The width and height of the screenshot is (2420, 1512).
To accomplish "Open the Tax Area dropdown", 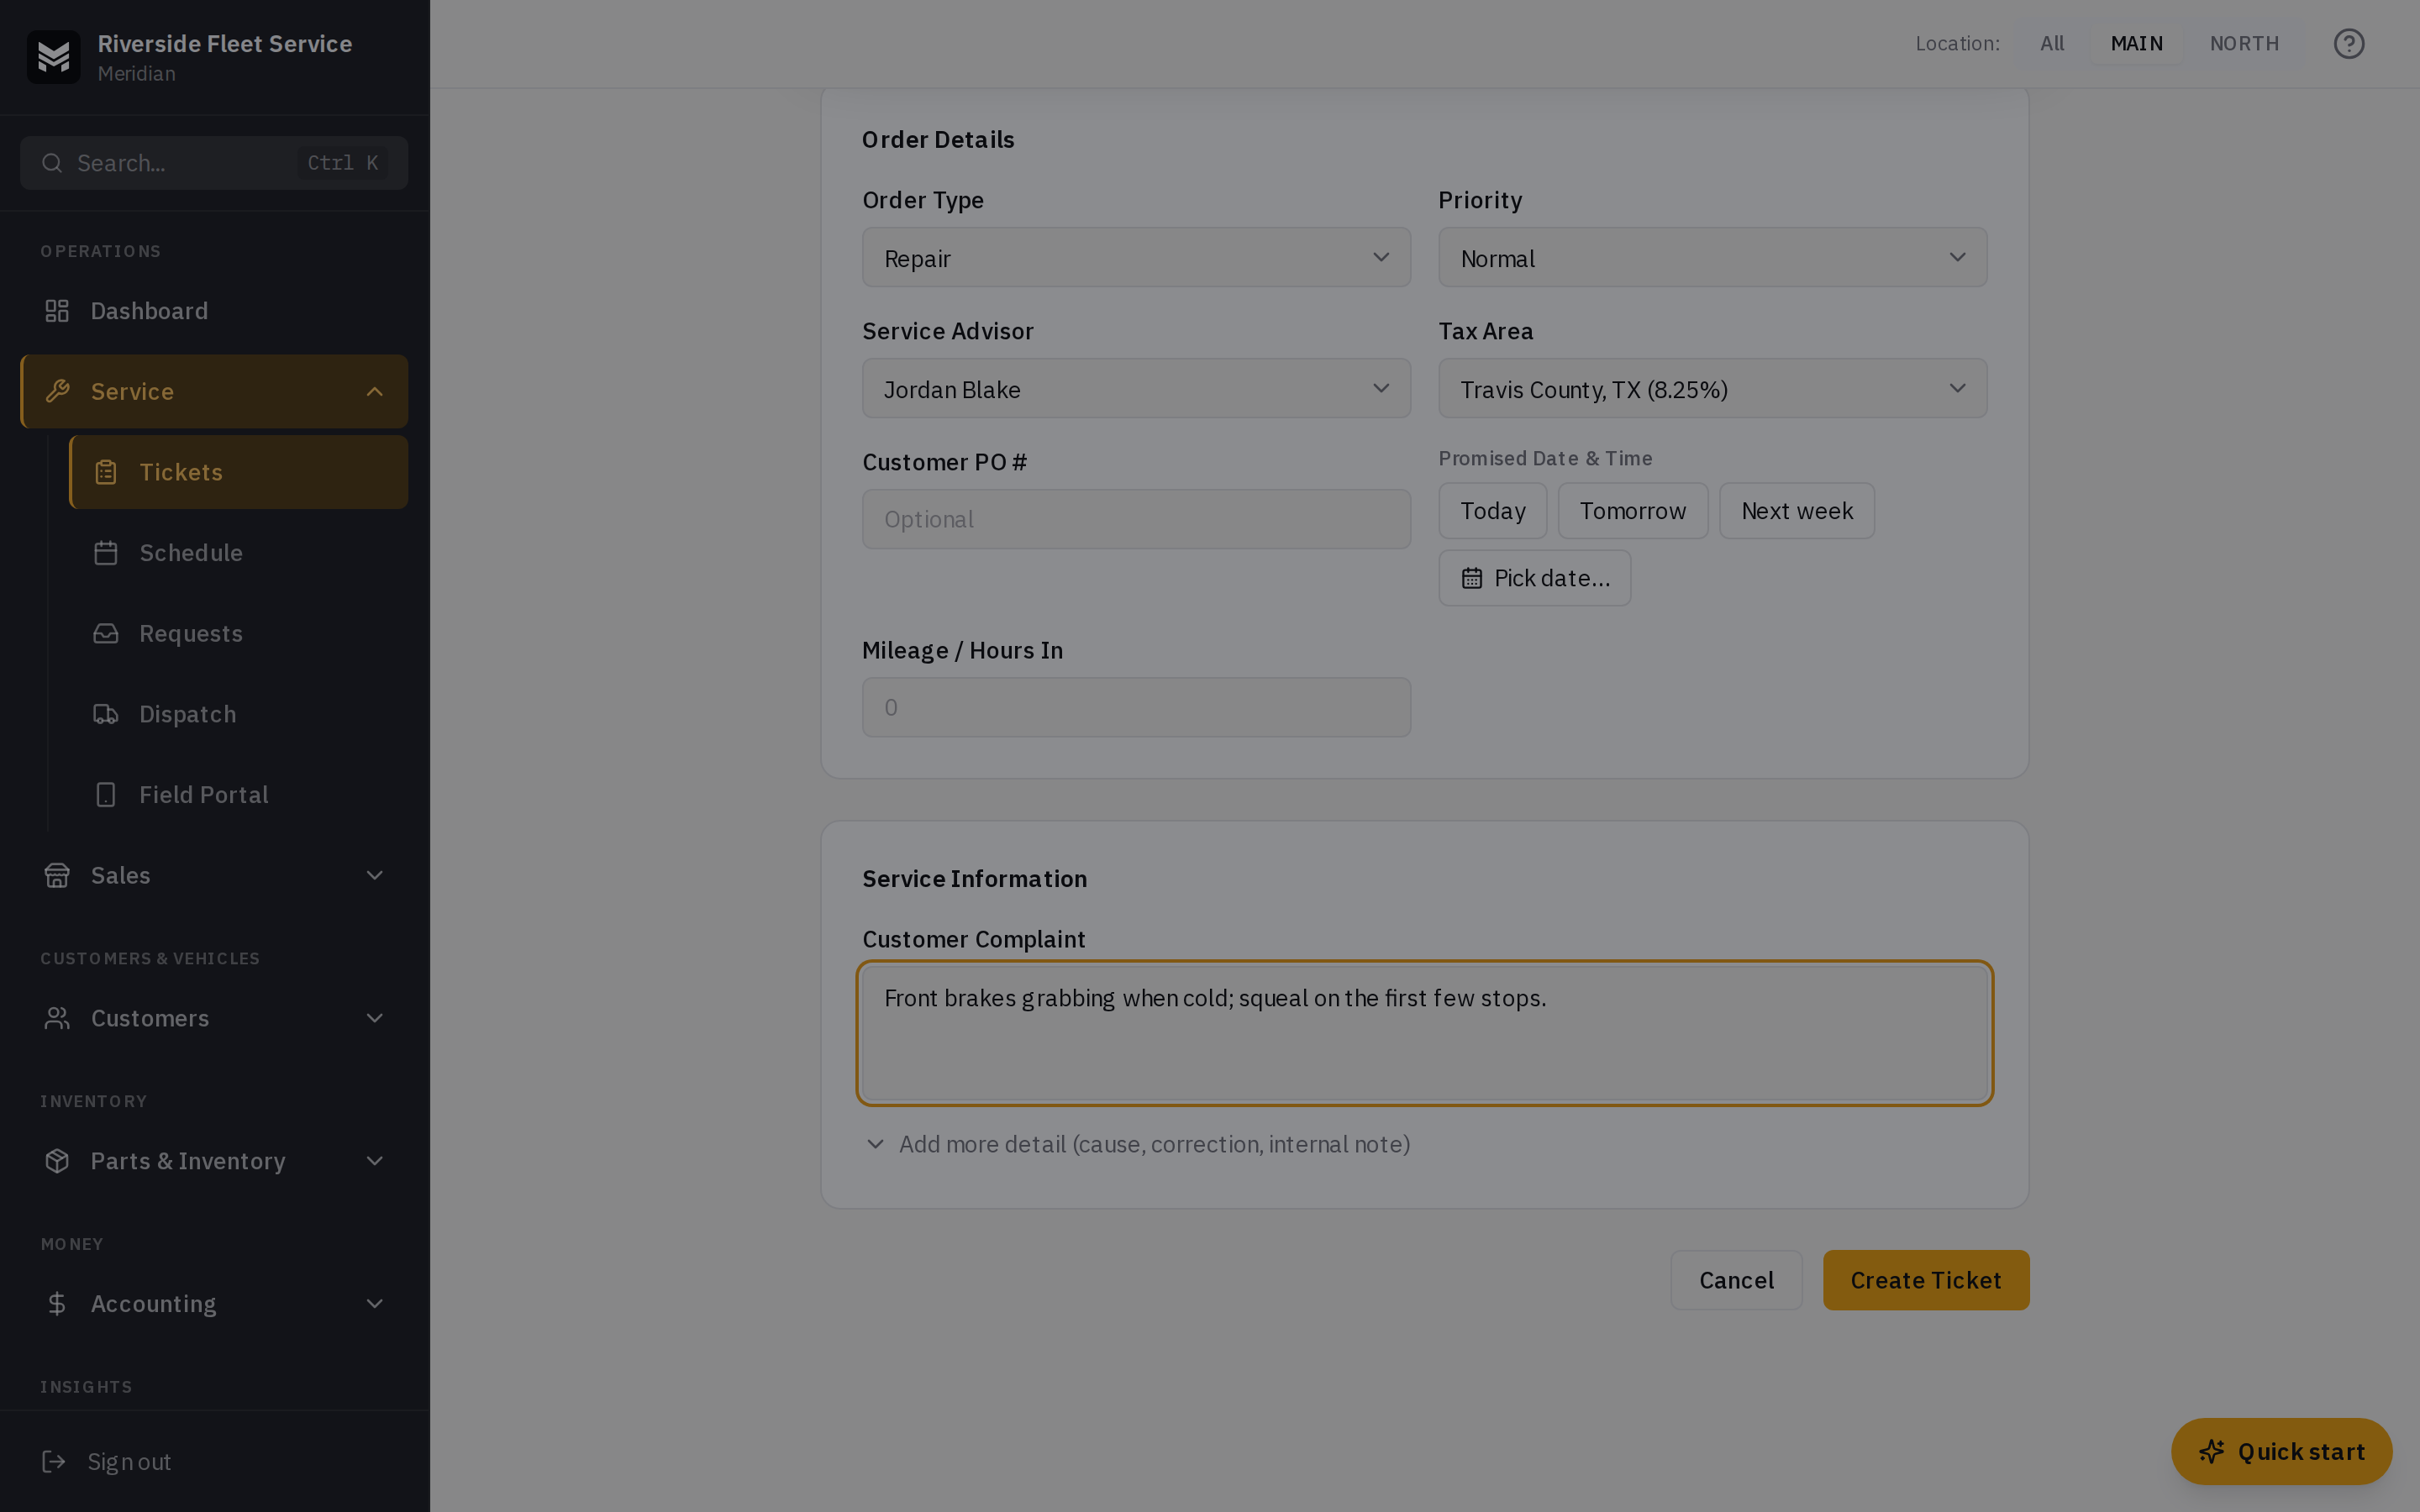I will tap(1712, 389).
